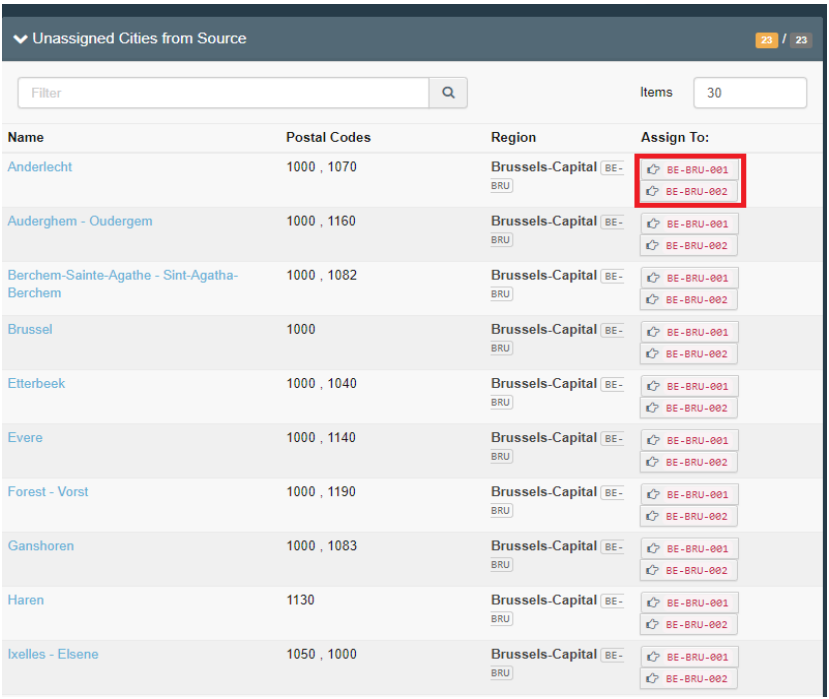Click postal codes 1050 , 1000

tap(321, 654)
